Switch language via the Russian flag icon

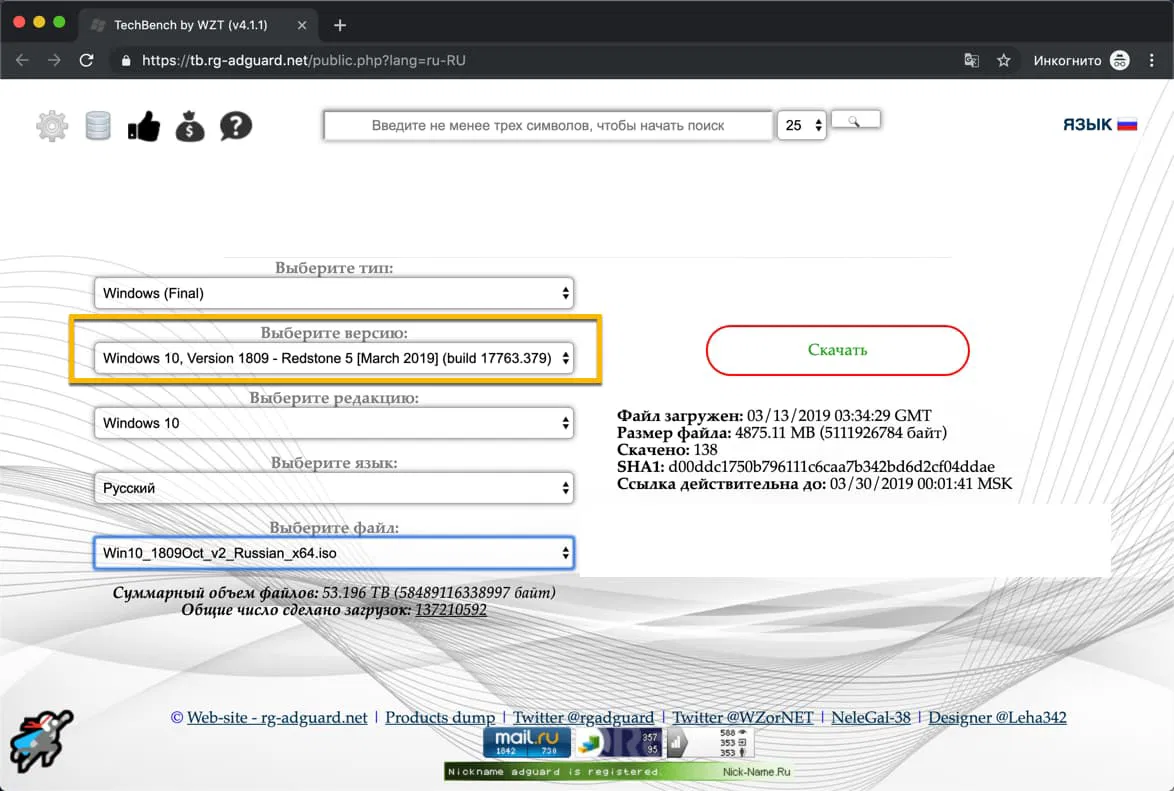pyautogui.click(x=1129, y=123)
